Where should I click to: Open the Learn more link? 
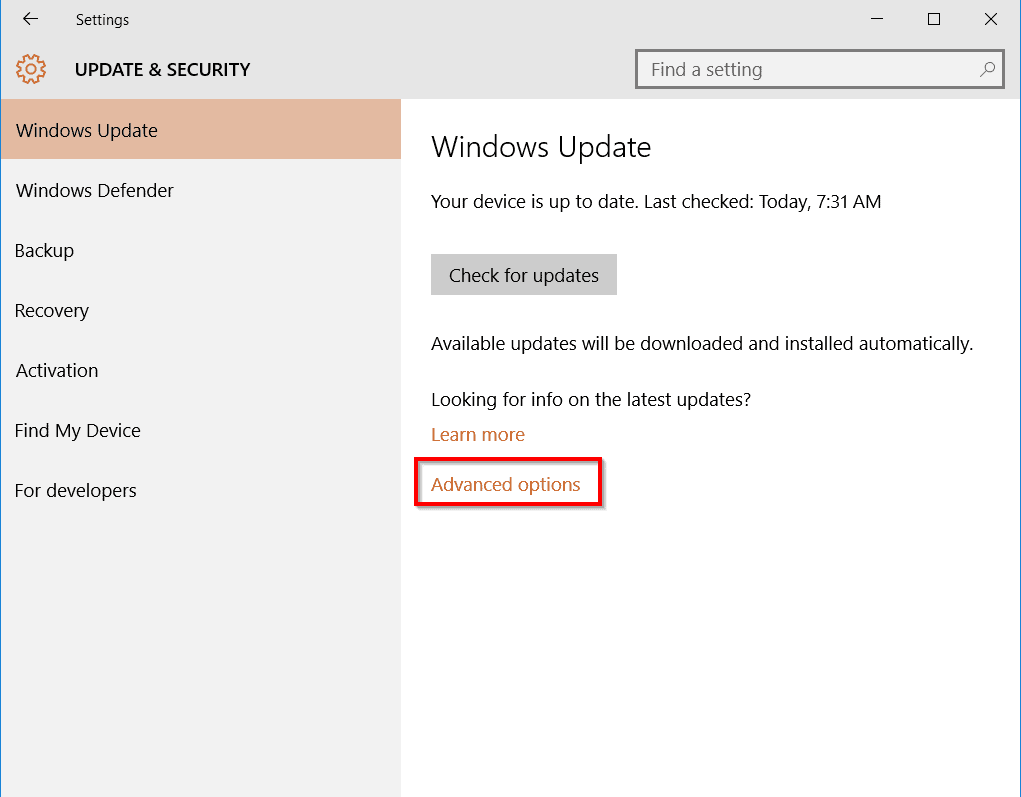point(477,434)
